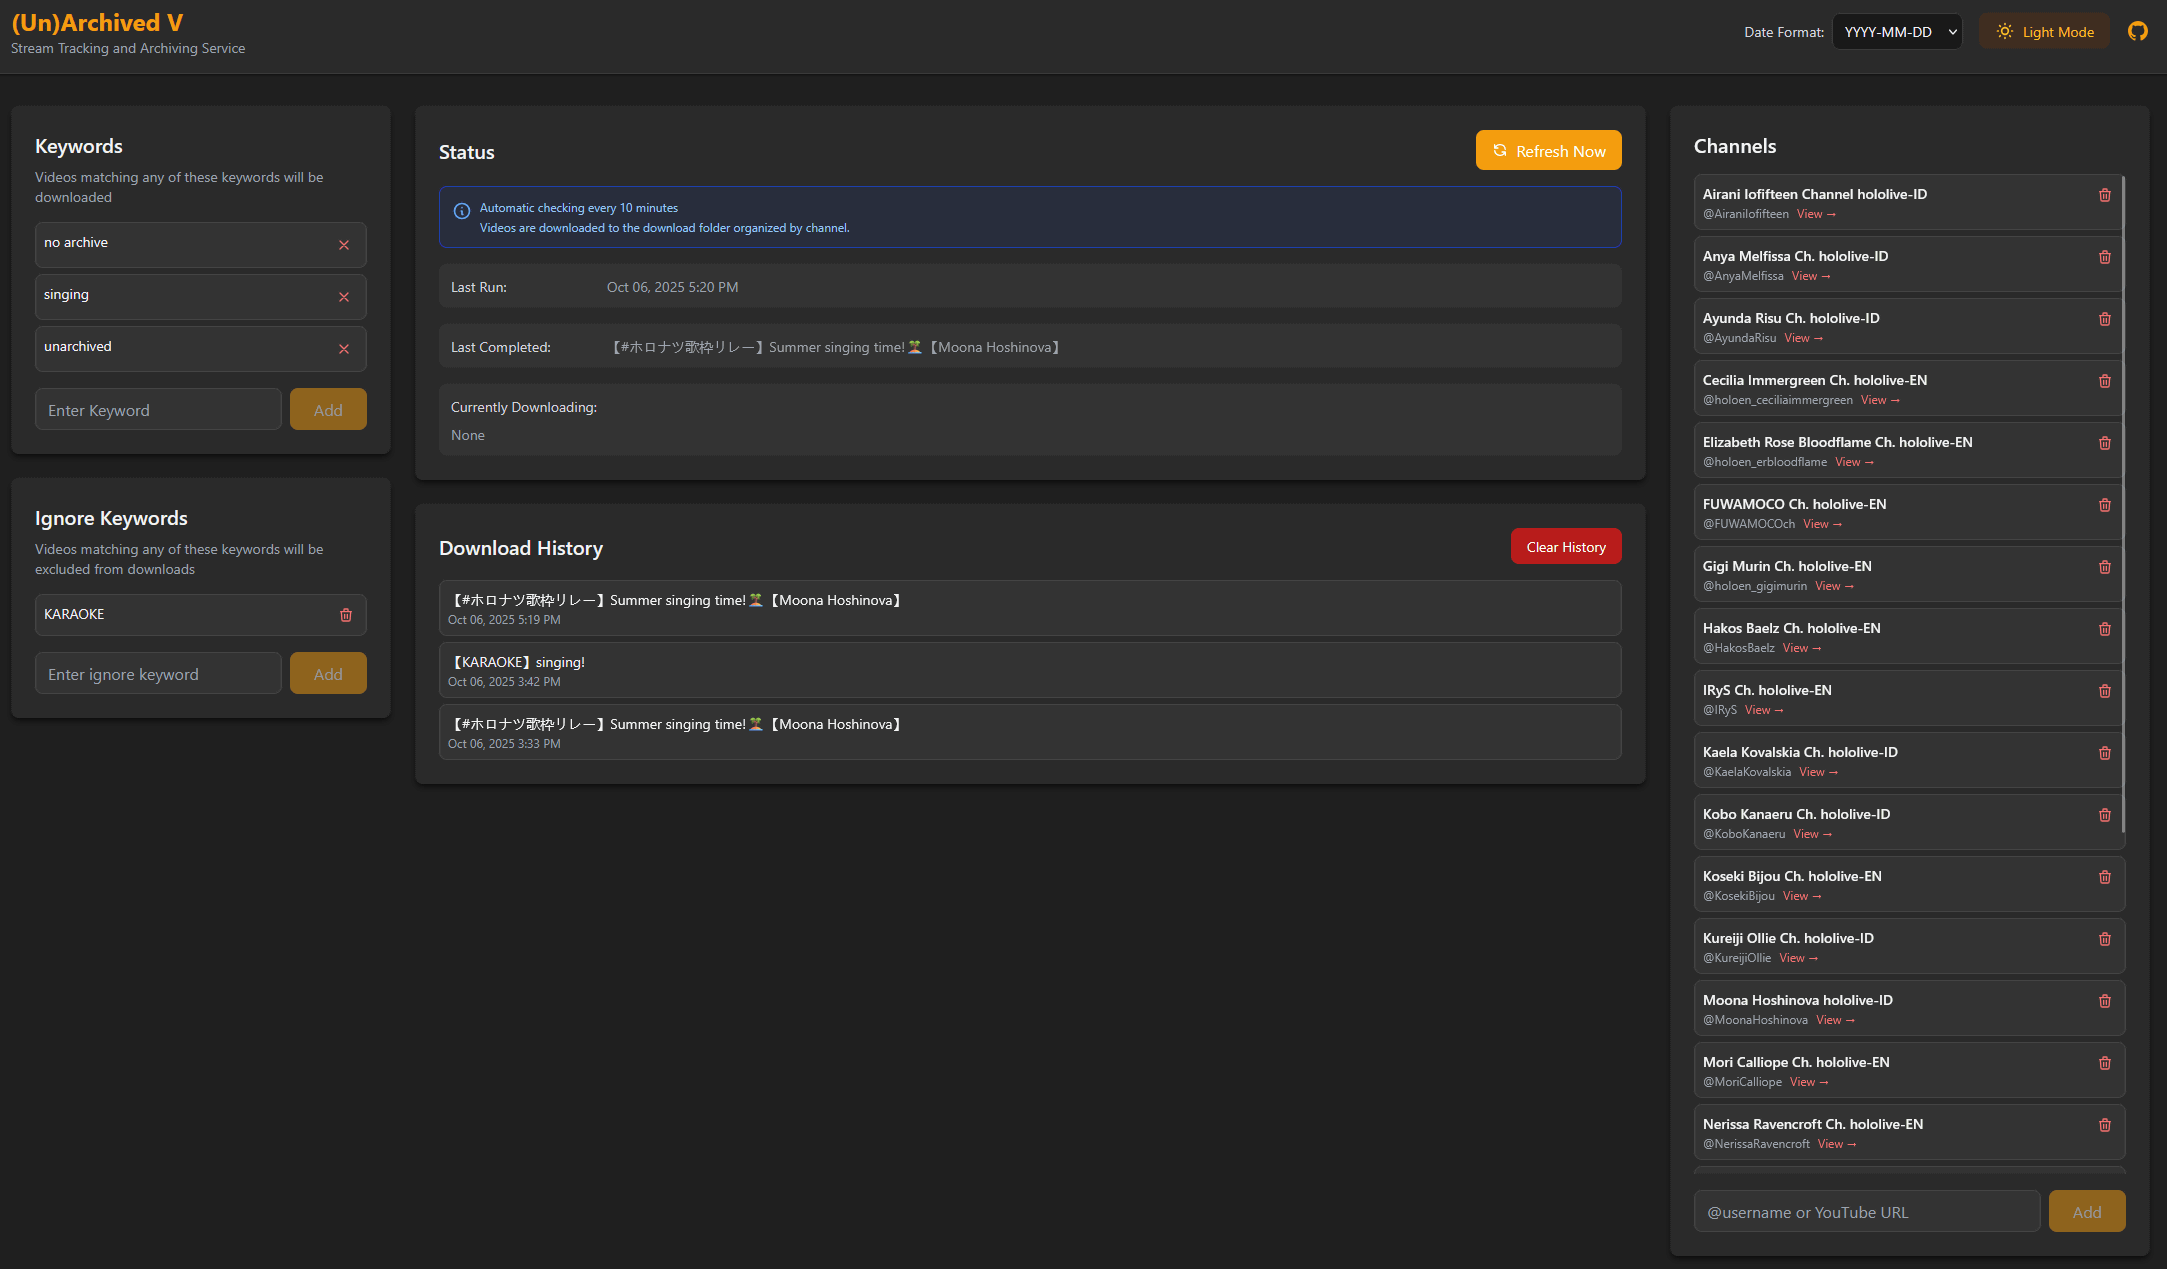2167x1269 pixels.
Task: Focus the Enter ignore keyword field
Action: tap(158, 674)
